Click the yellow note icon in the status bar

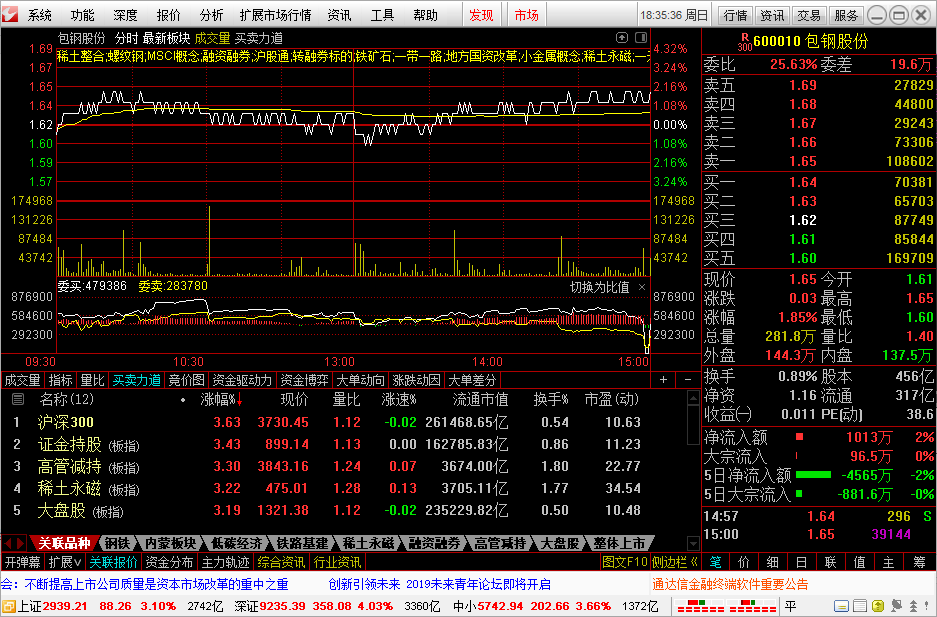click(x=841, y=607)
